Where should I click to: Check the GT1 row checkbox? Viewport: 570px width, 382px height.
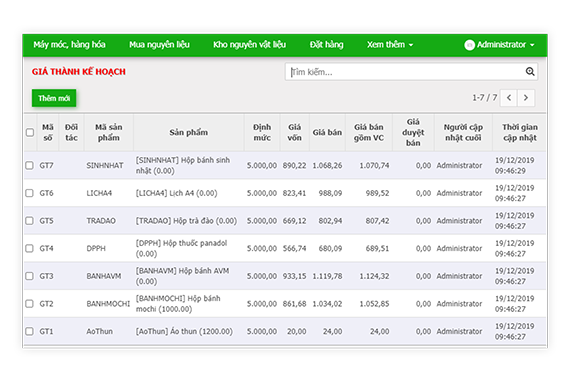[29, 331]
